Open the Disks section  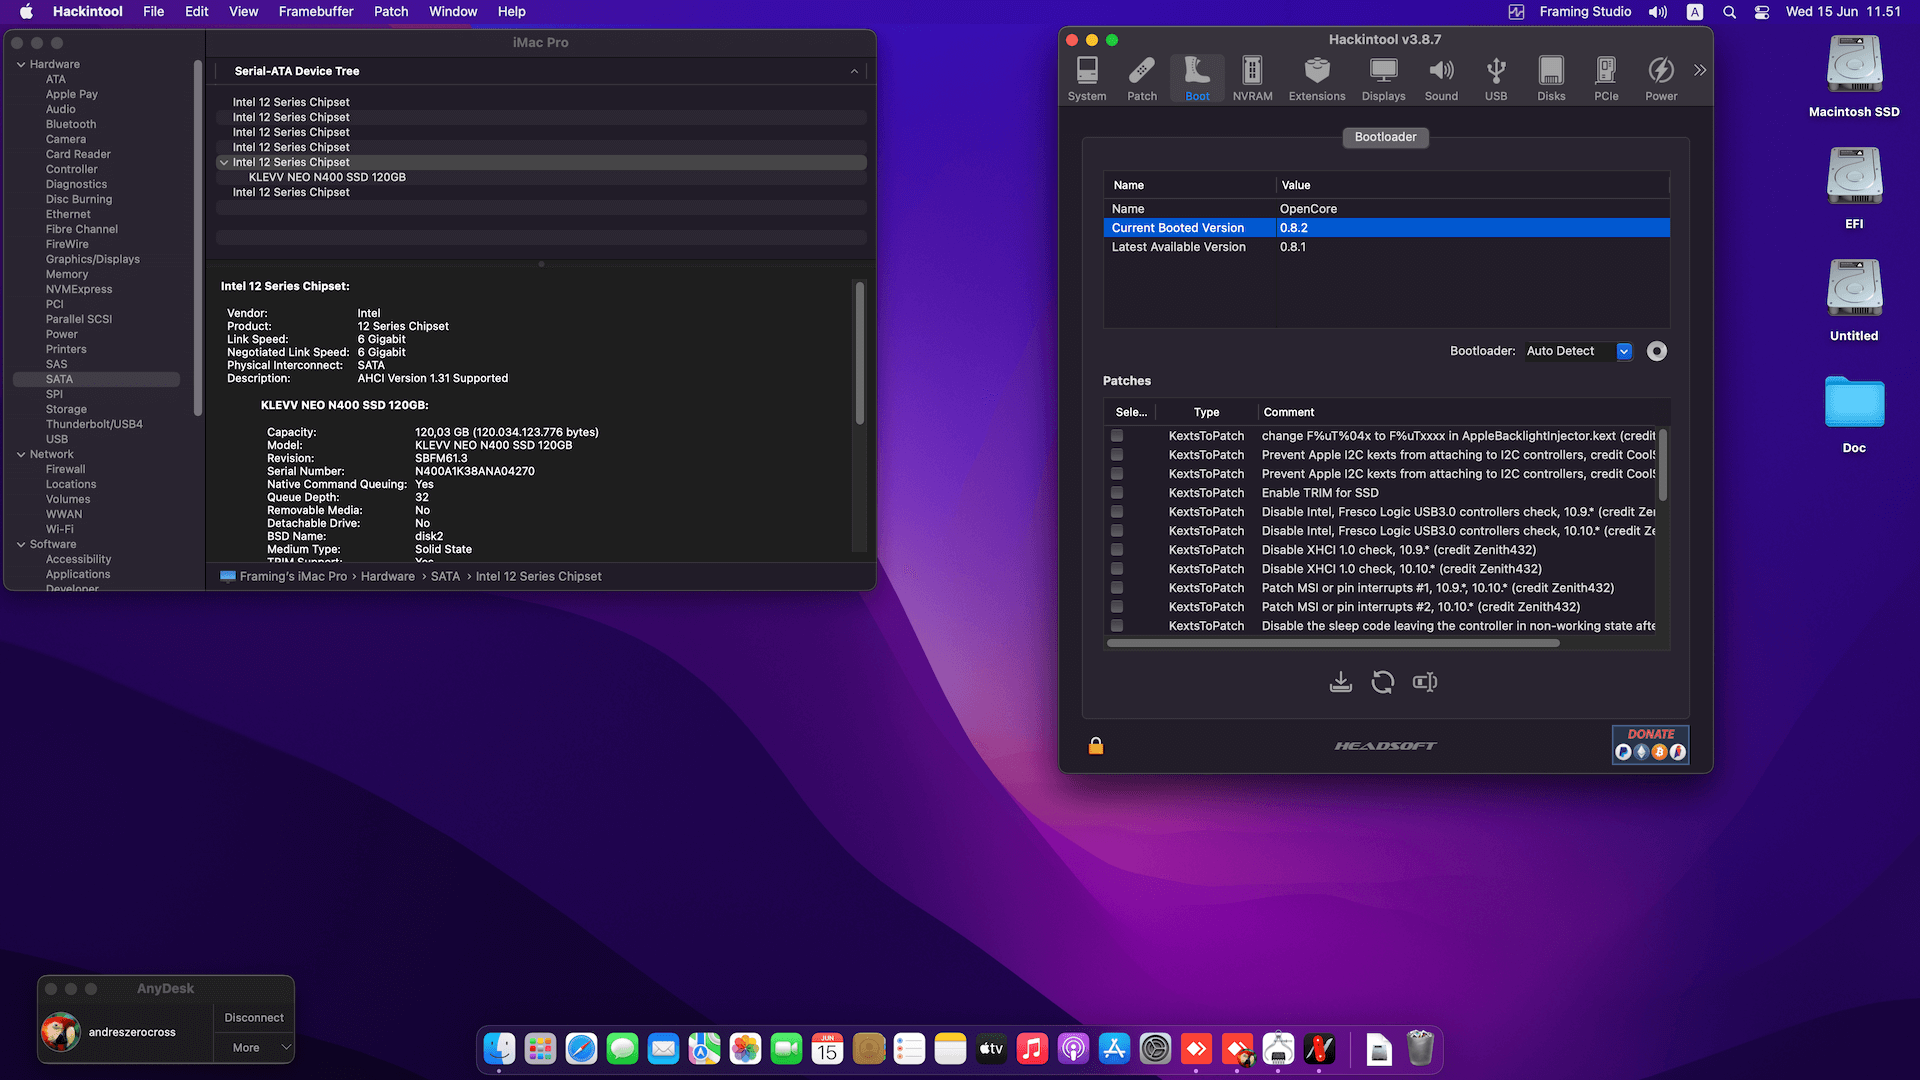click(1551, 79)
